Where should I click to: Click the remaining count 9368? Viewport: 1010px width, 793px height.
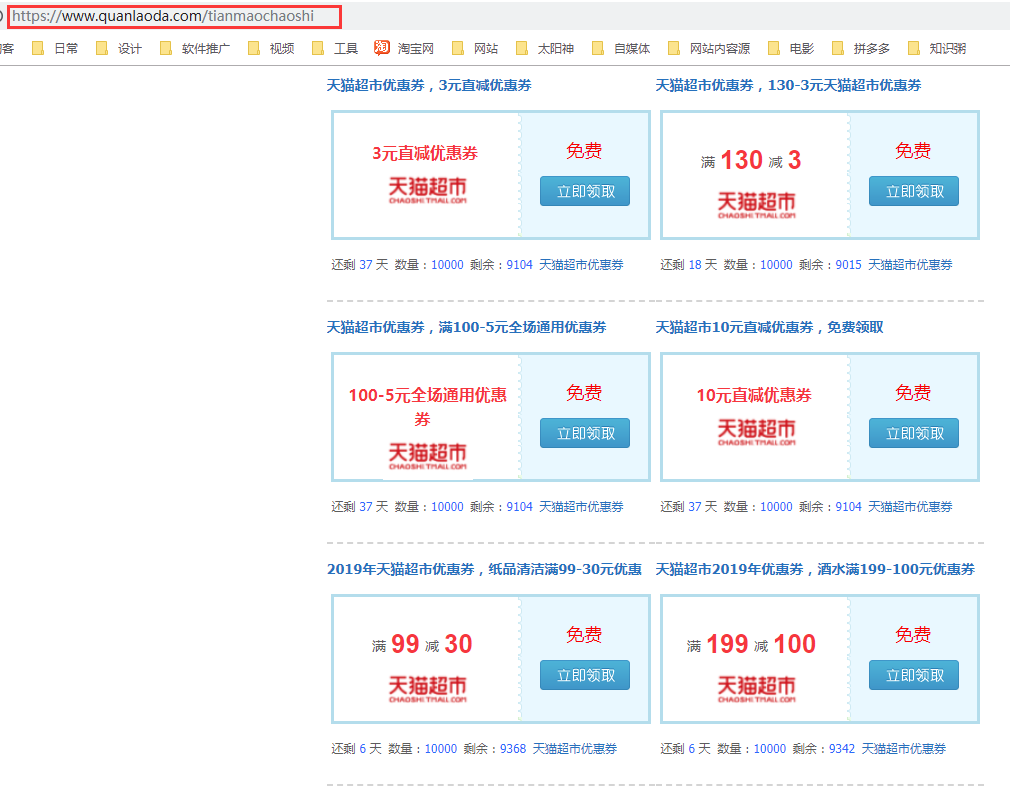pos(513,749)
